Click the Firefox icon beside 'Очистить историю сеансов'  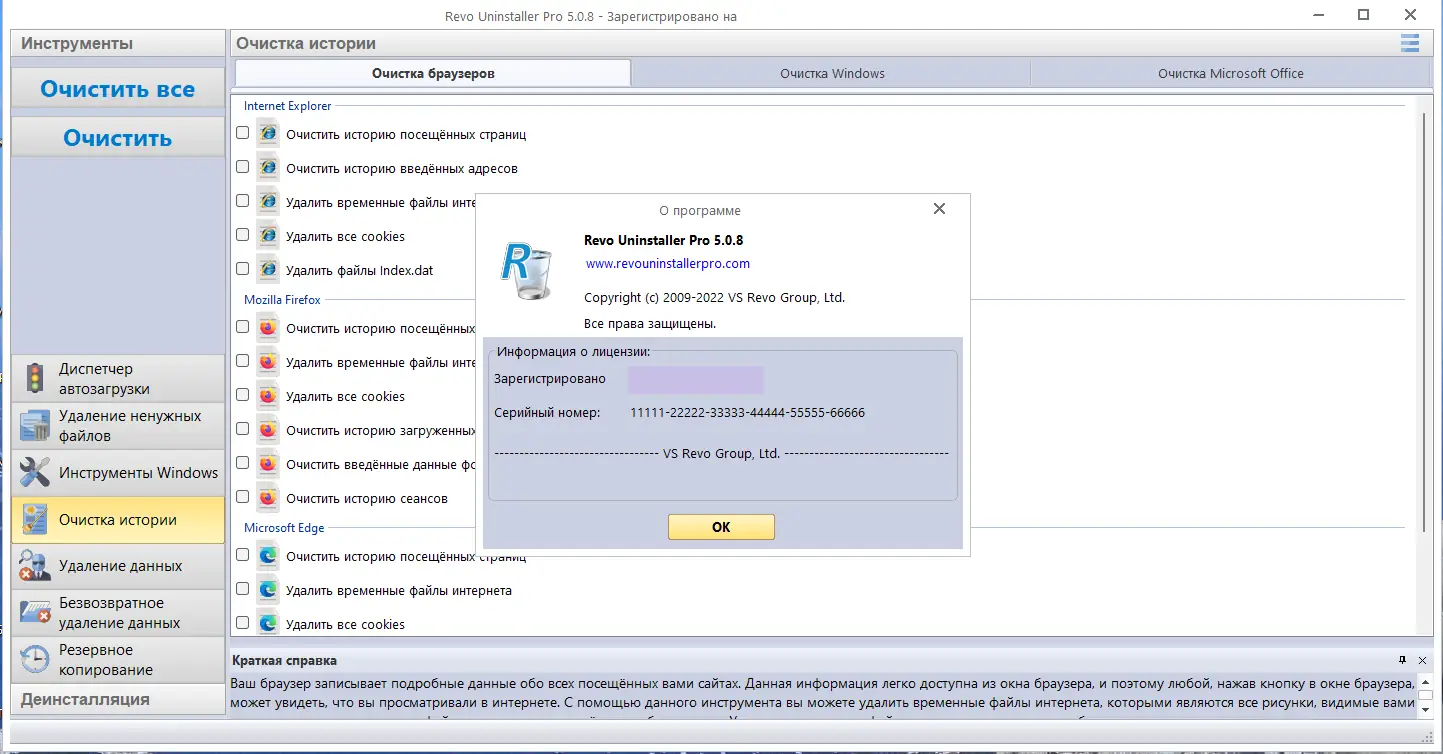[x=267, y=497]
